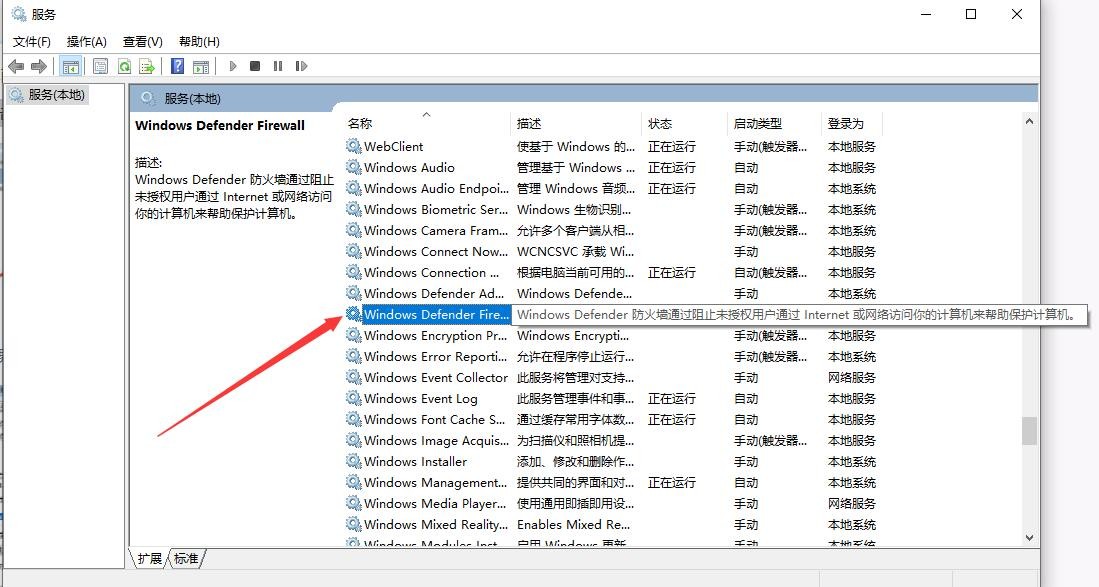Click the WCNCSVC 承载 Wi... description cell
The image size is (1099, 587).
575,251
